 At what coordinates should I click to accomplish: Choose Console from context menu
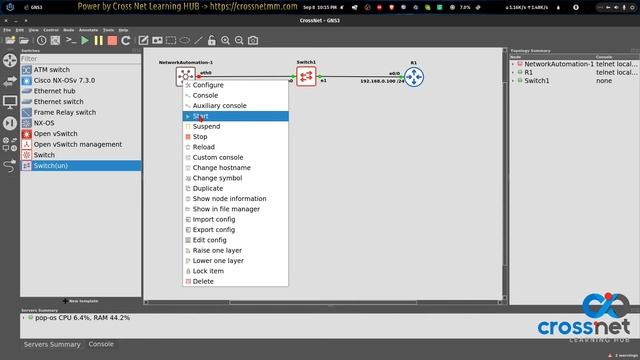(236, 95)
